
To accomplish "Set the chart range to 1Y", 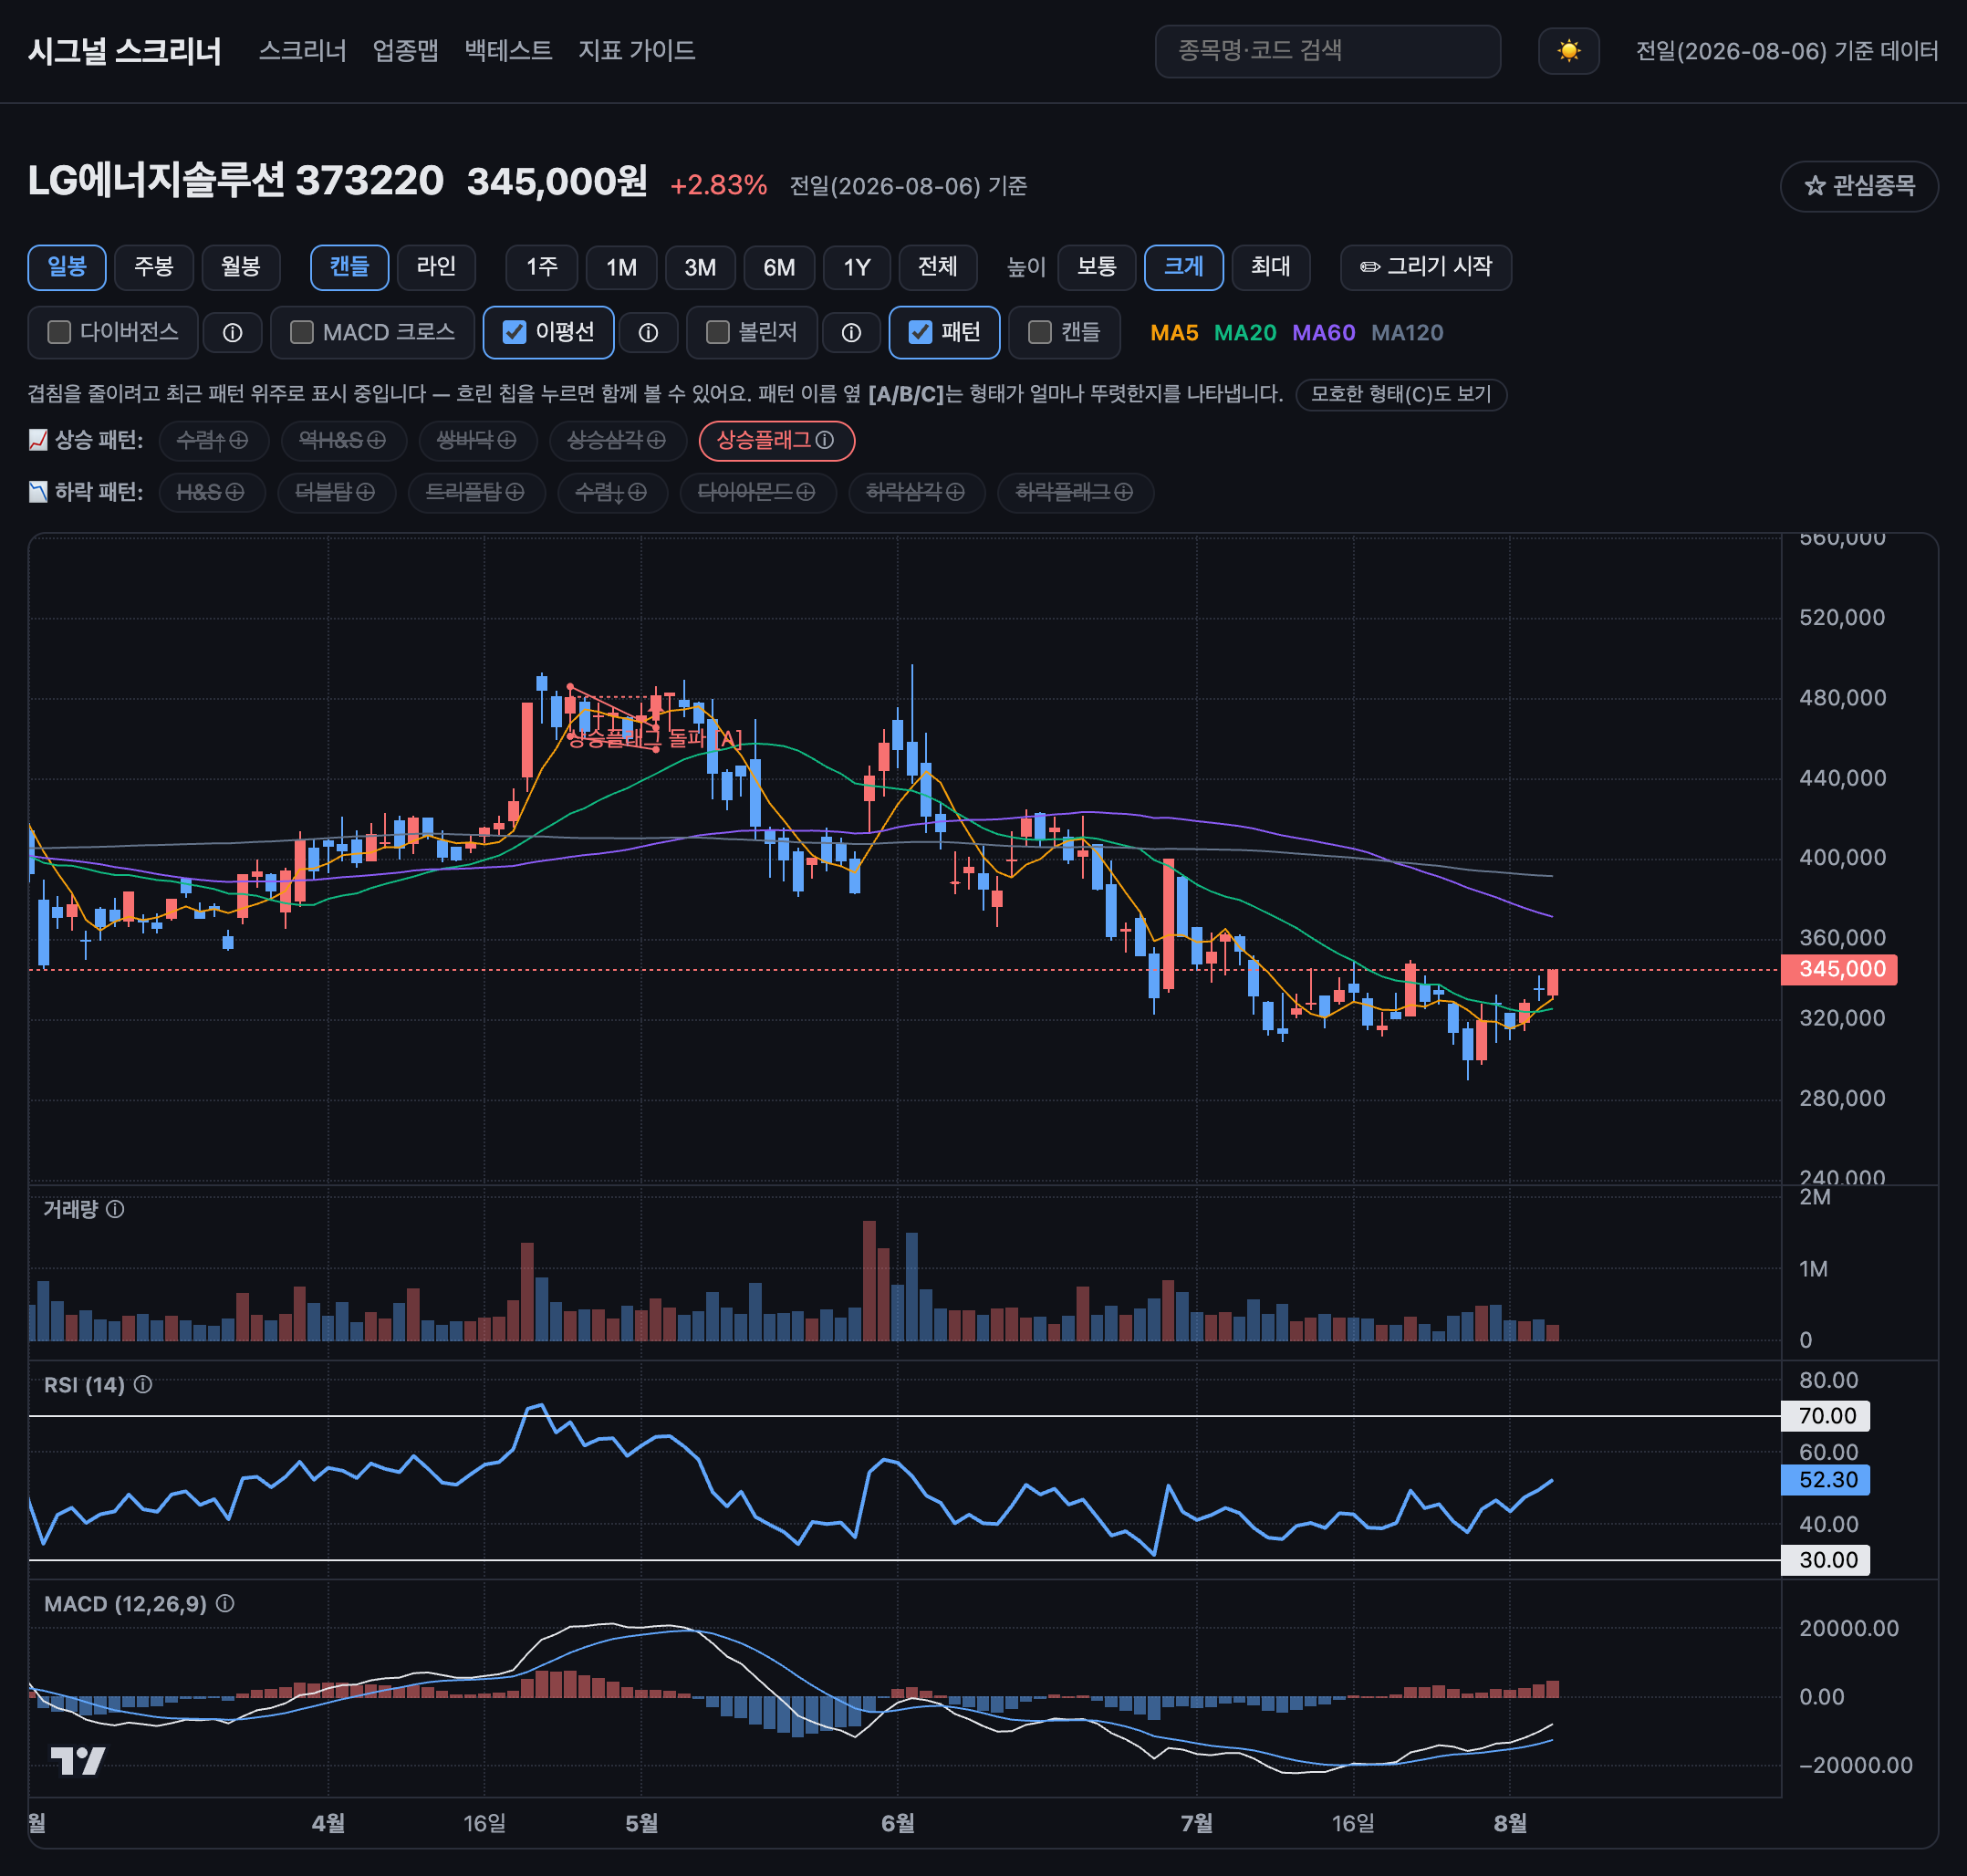I will pyautogui.click(x=857, y=267).
